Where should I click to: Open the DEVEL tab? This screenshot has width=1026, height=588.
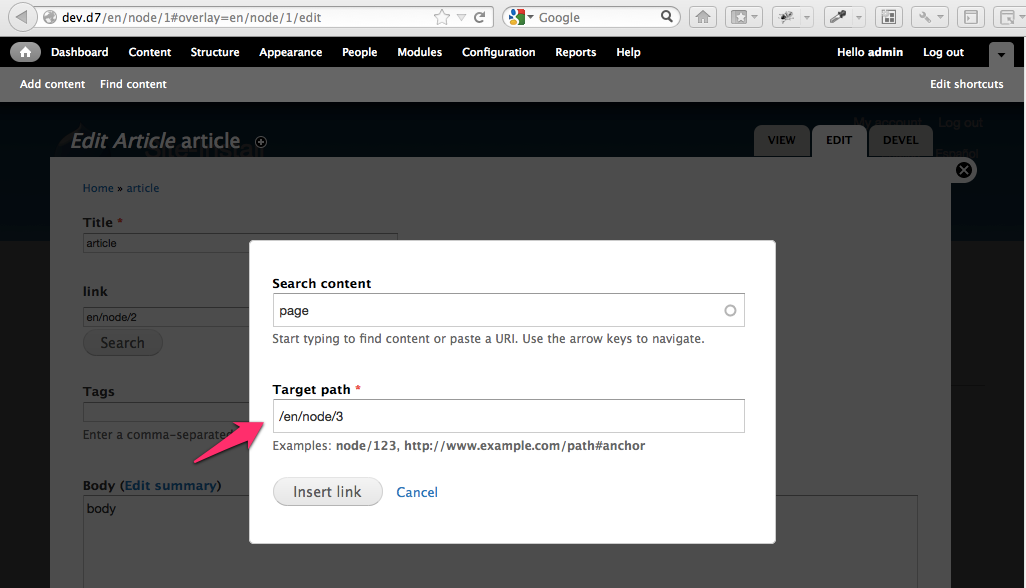coord(899,141)
